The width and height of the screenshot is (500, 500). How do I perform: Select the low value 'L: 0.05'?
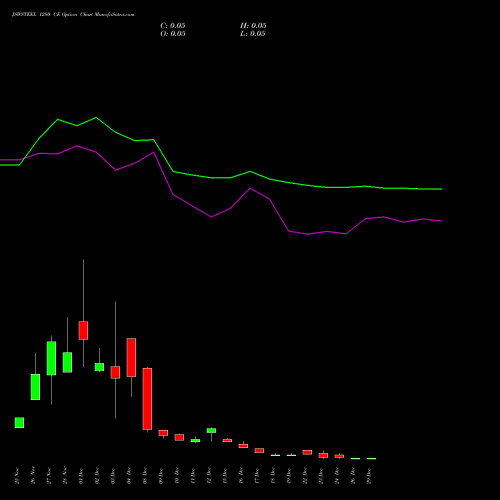pyautogui.click(x=253, y=34)
